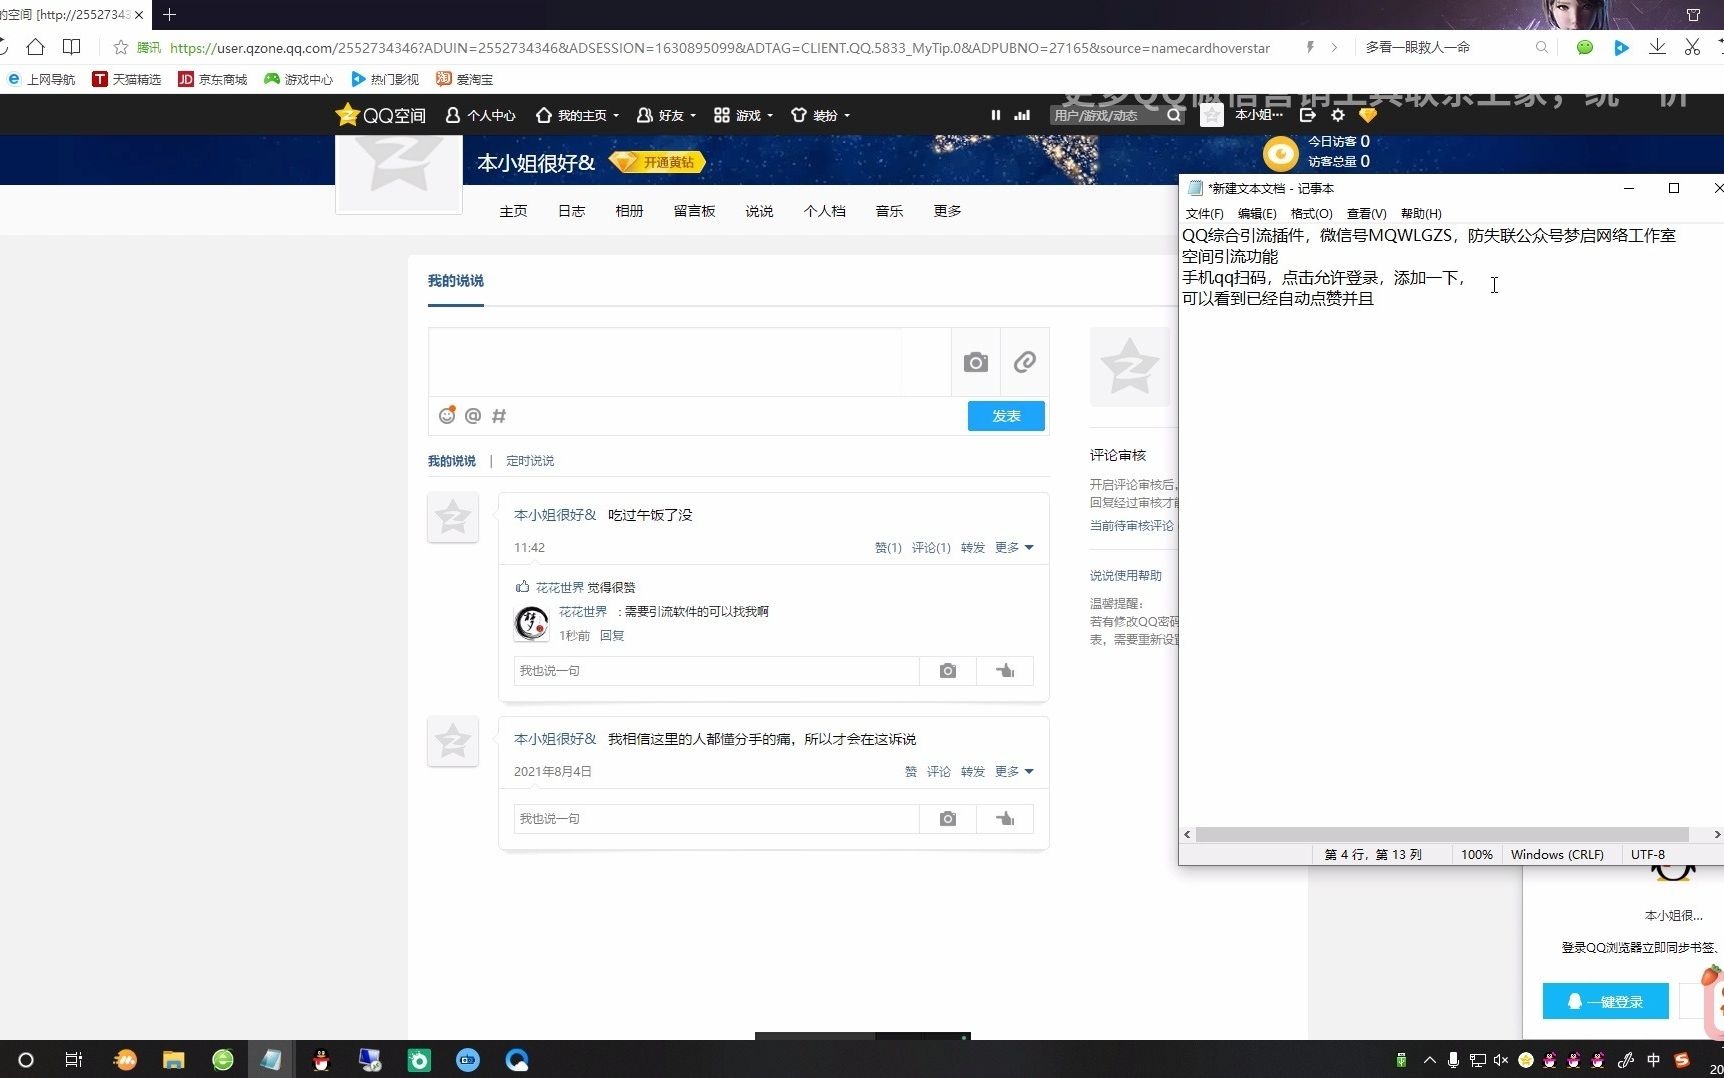
Task: Click camera icon under 吃过午饭了没 post
Action: 947,671
